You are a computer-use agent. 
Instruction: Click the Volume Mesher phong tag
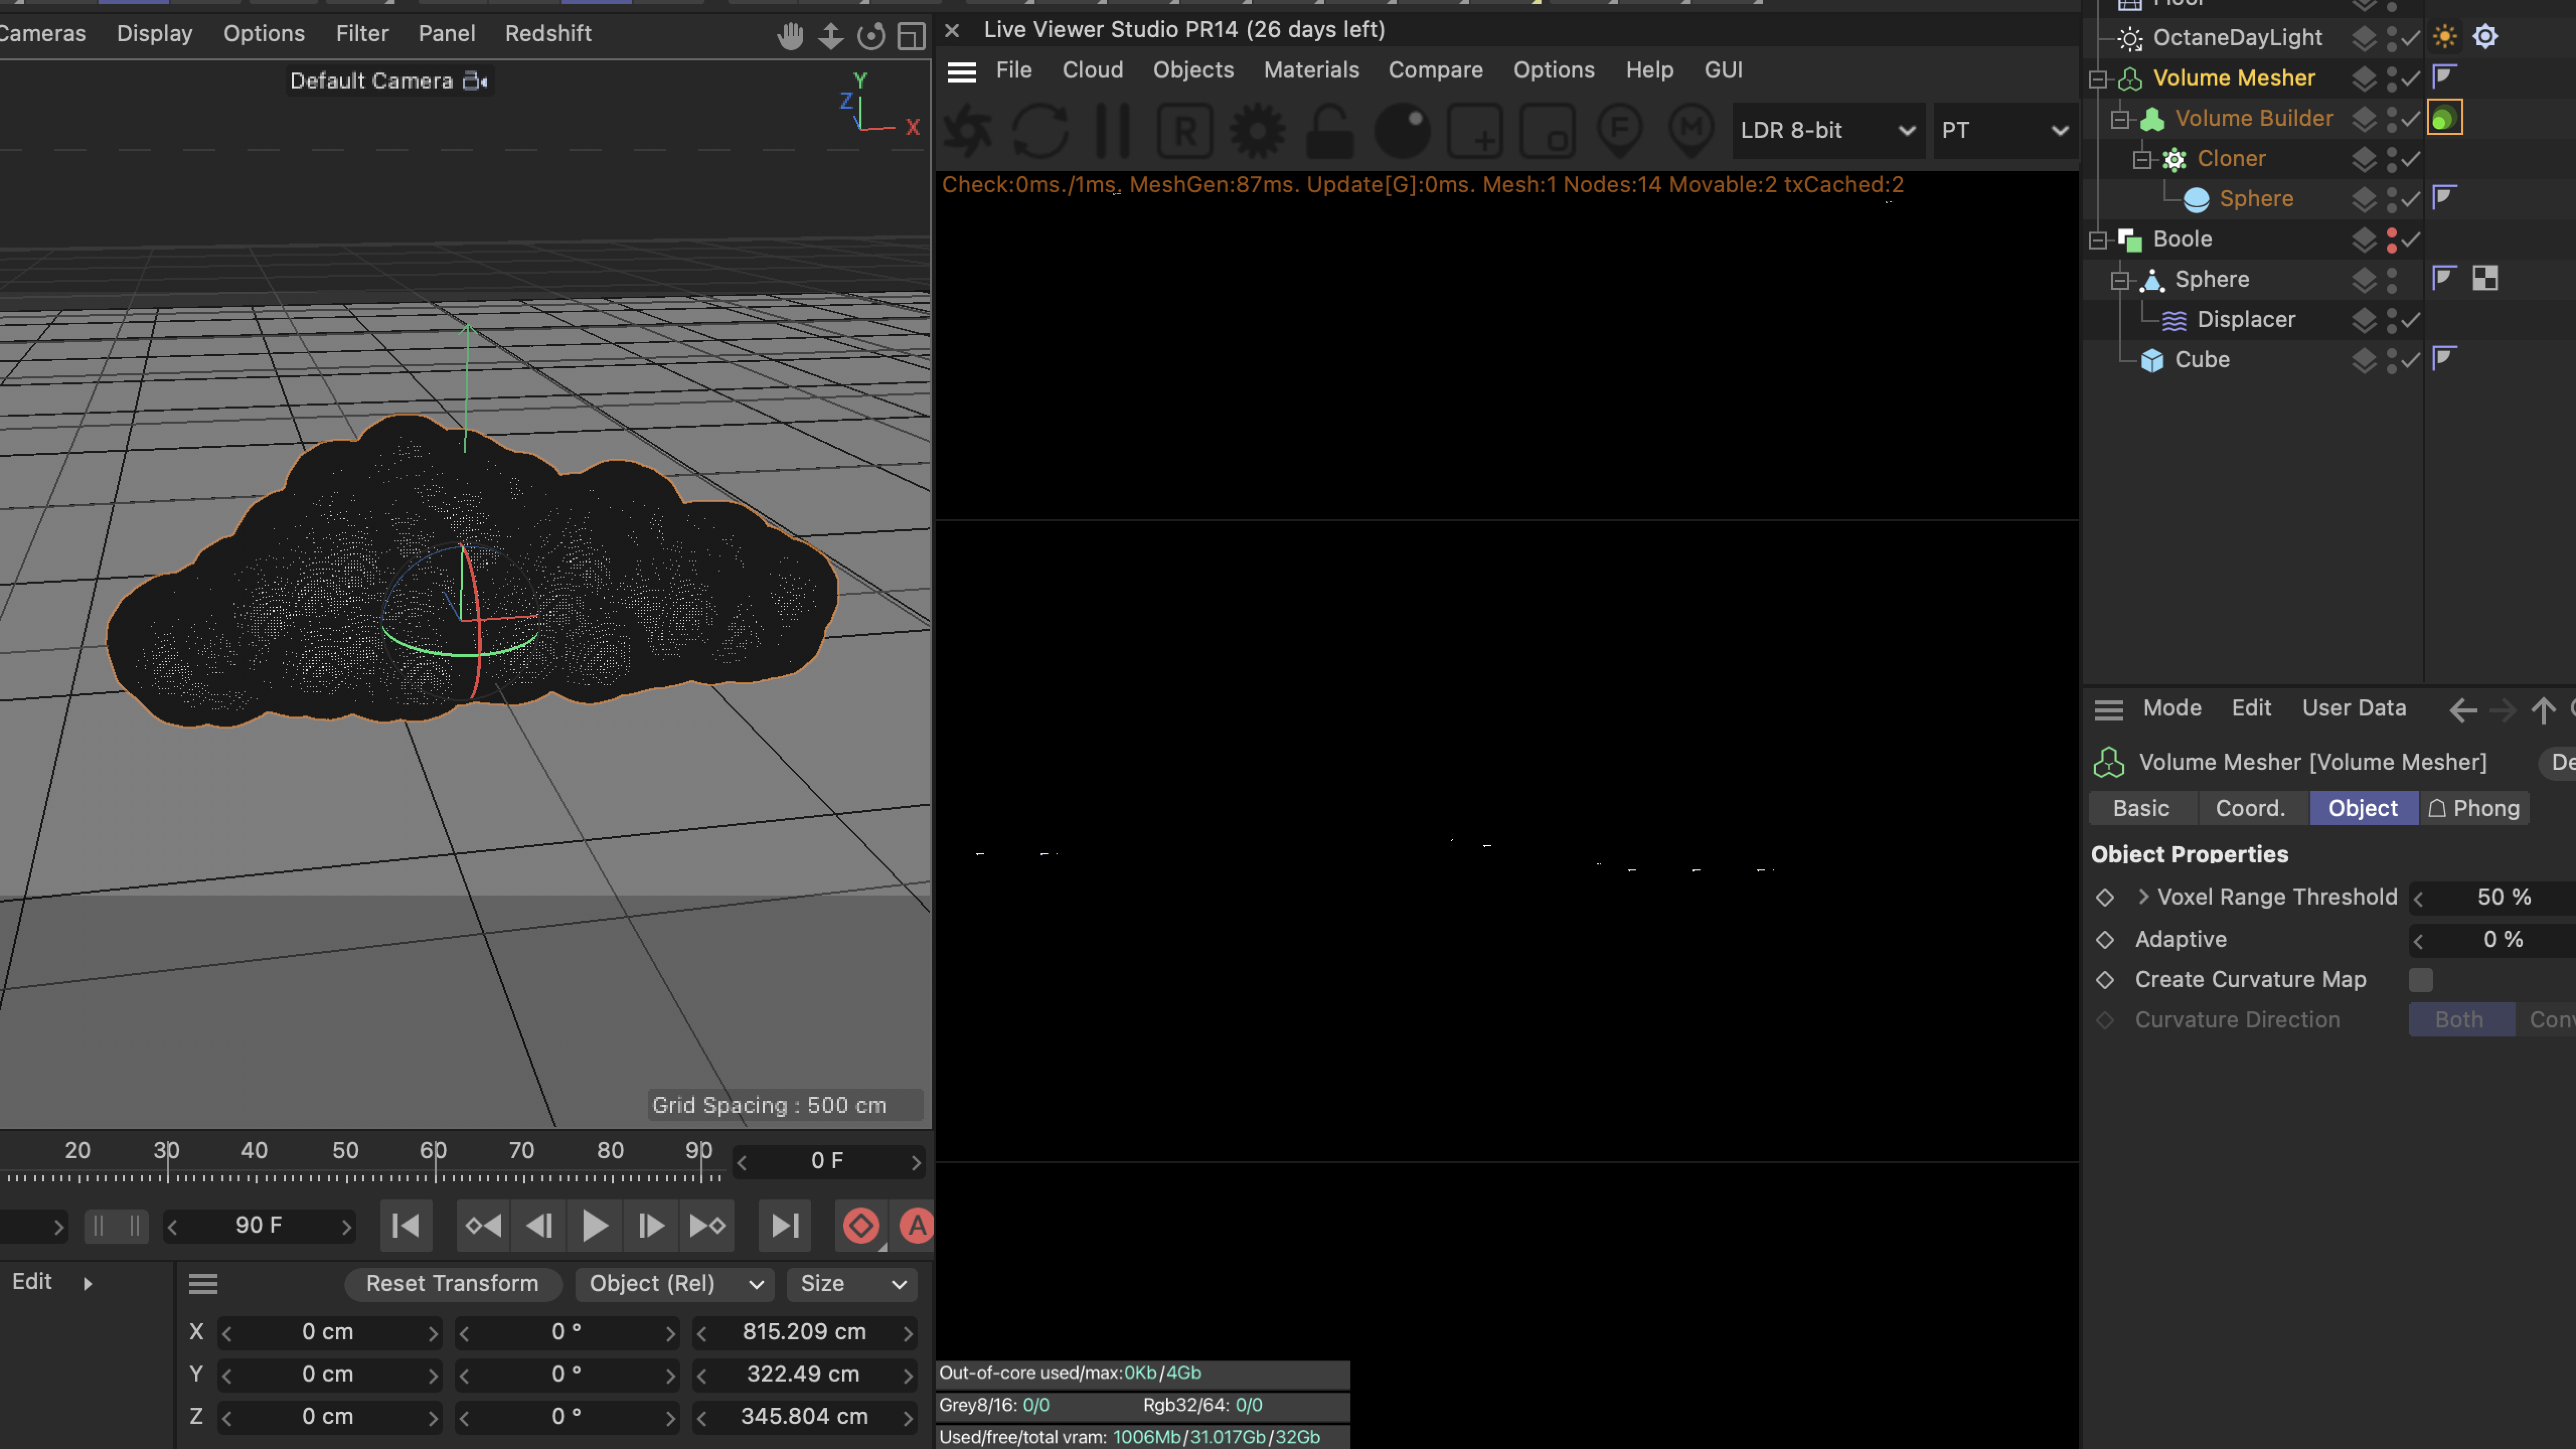pyautogui.click(x=2444, y=77)
